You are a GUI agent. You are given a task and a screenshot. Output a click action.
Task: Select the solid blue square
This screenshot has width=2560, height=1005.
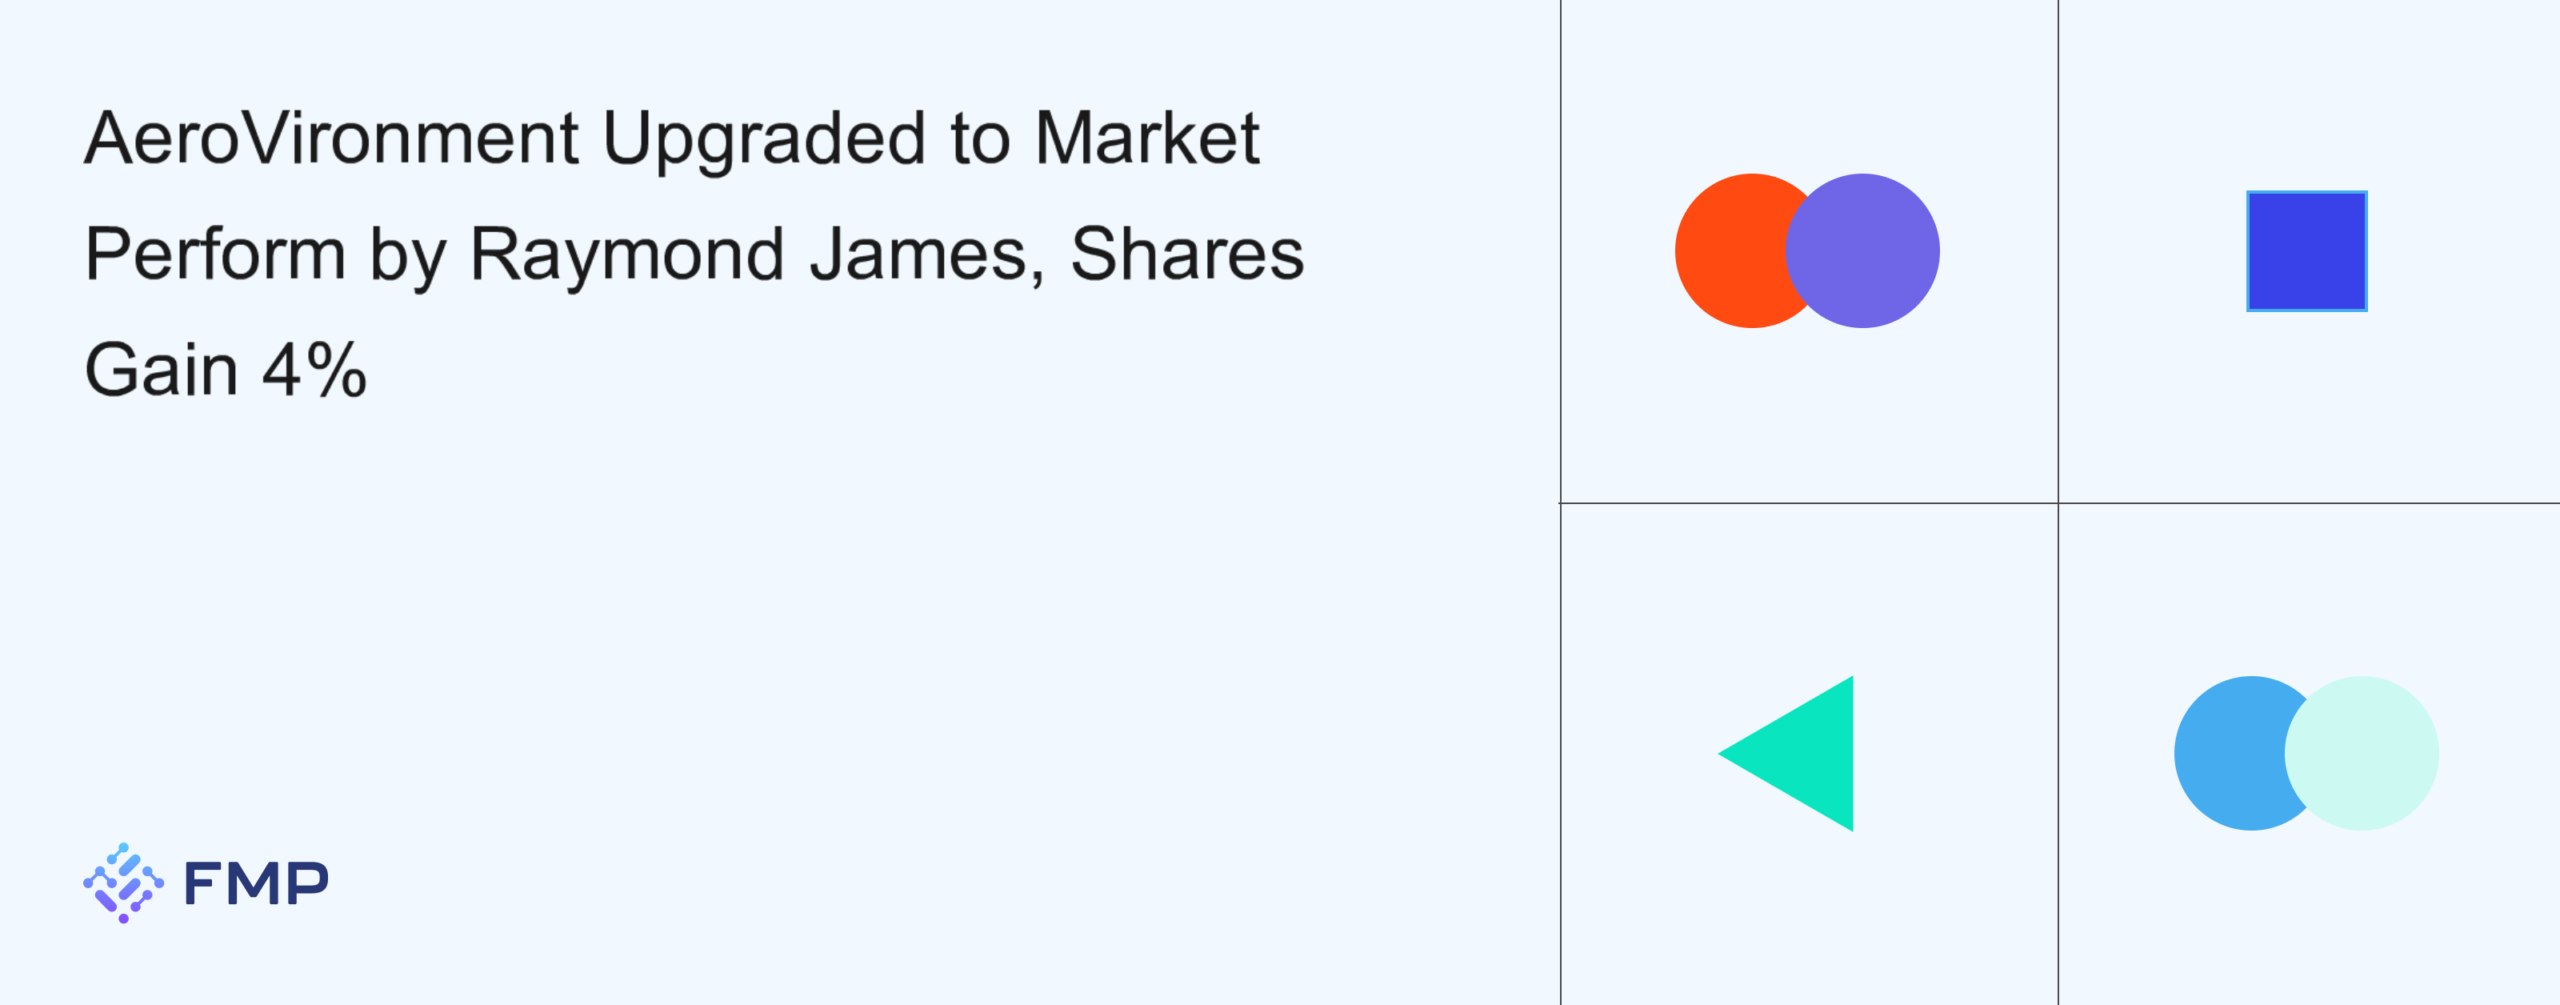pyautogui.click(x=2306, y=251)
